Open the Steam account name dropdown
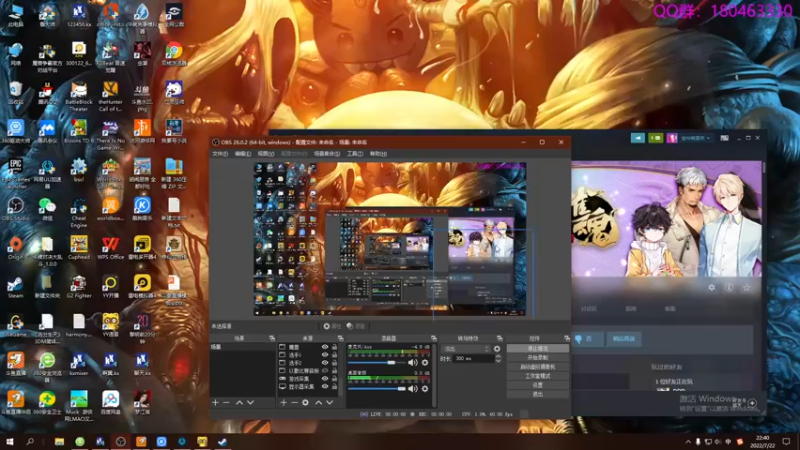Image resolution: width=800 pixels, height=450 pixels. (x=696, y=138)
